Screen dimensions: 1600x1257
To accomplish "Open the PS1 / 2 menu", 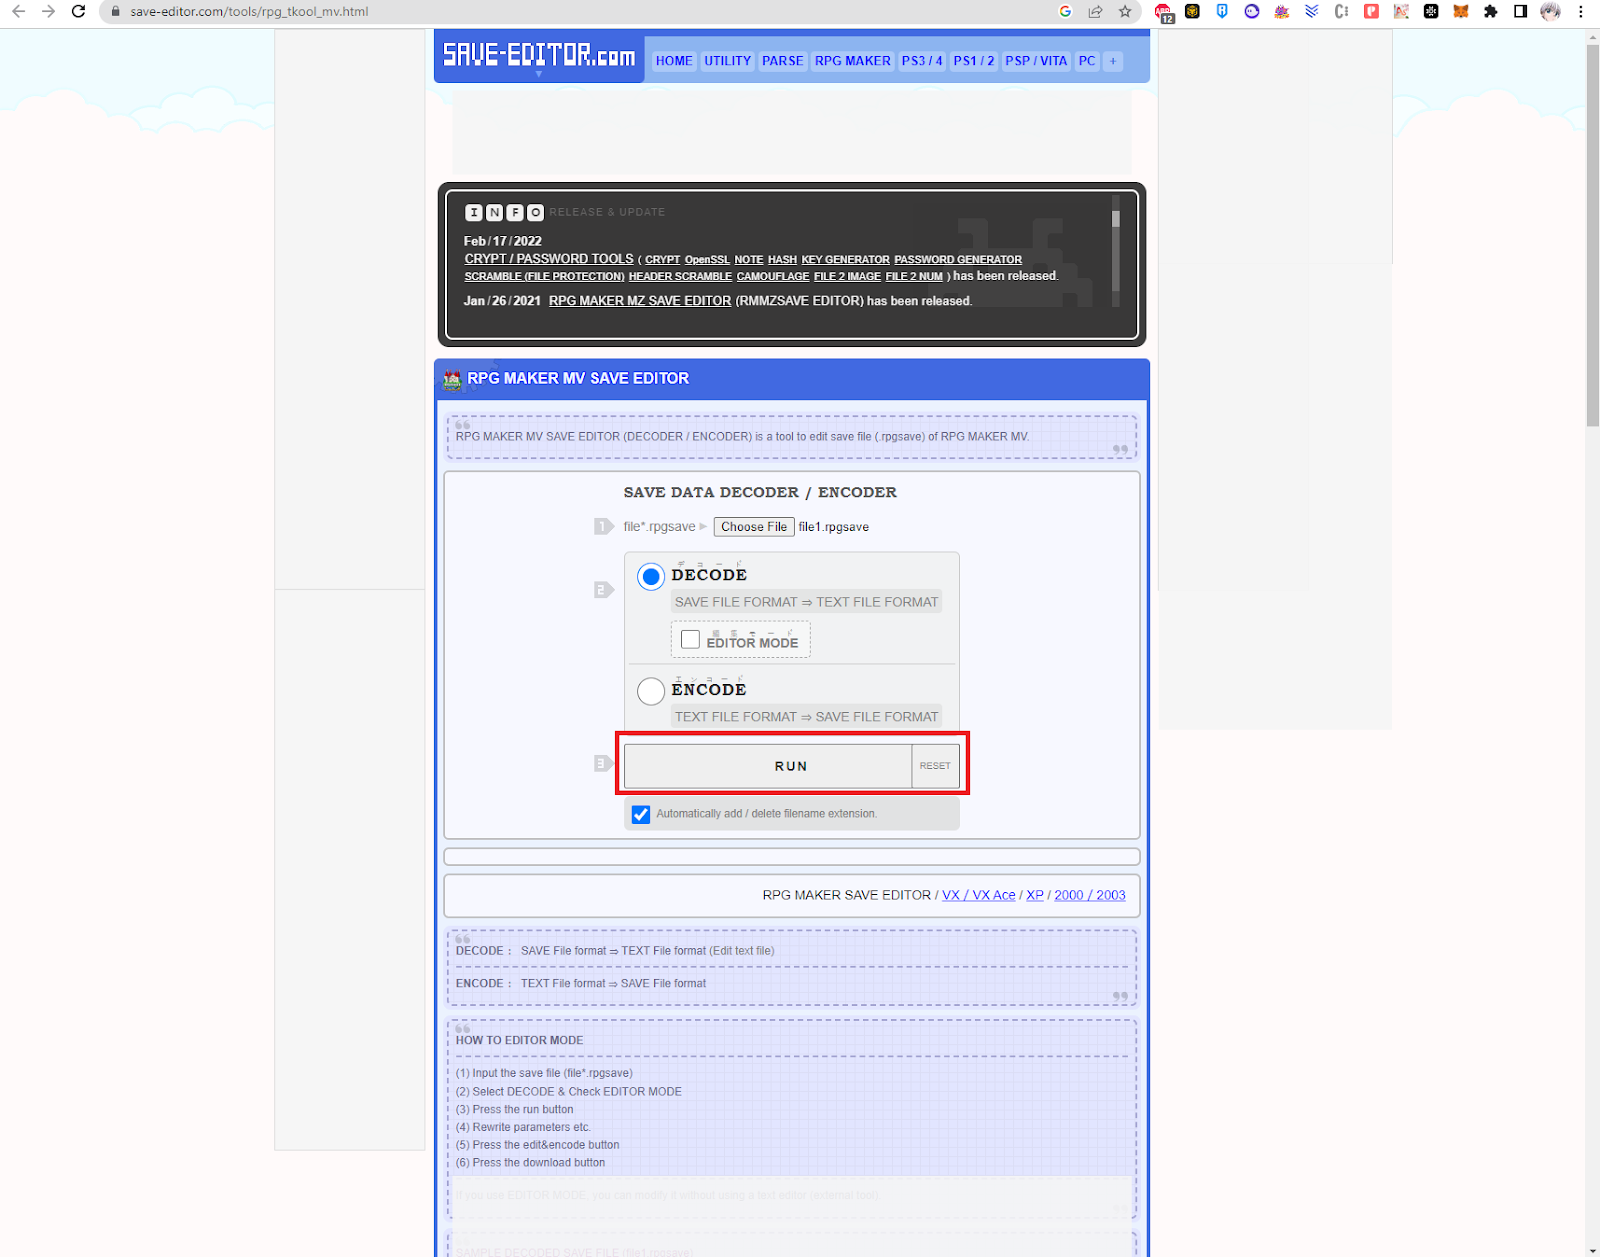I will 974,61.
